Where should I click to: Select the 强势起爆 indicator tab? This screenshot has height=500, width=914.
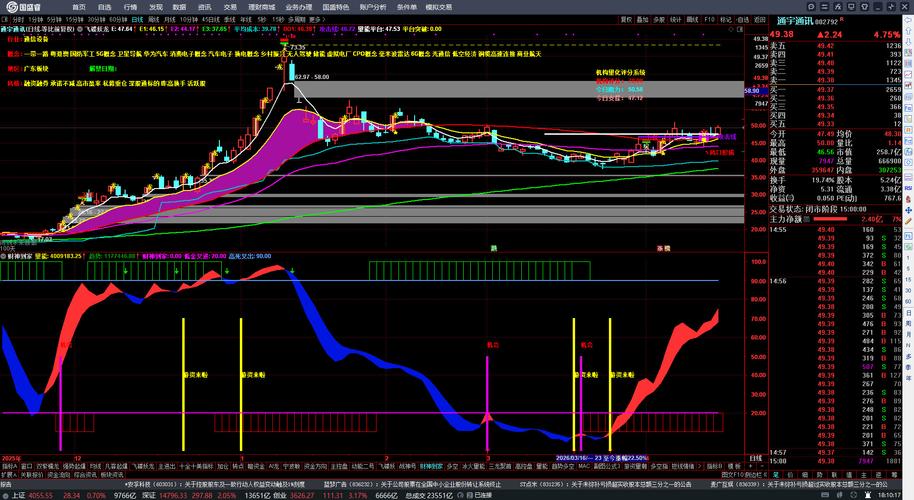tap(74, 466)
